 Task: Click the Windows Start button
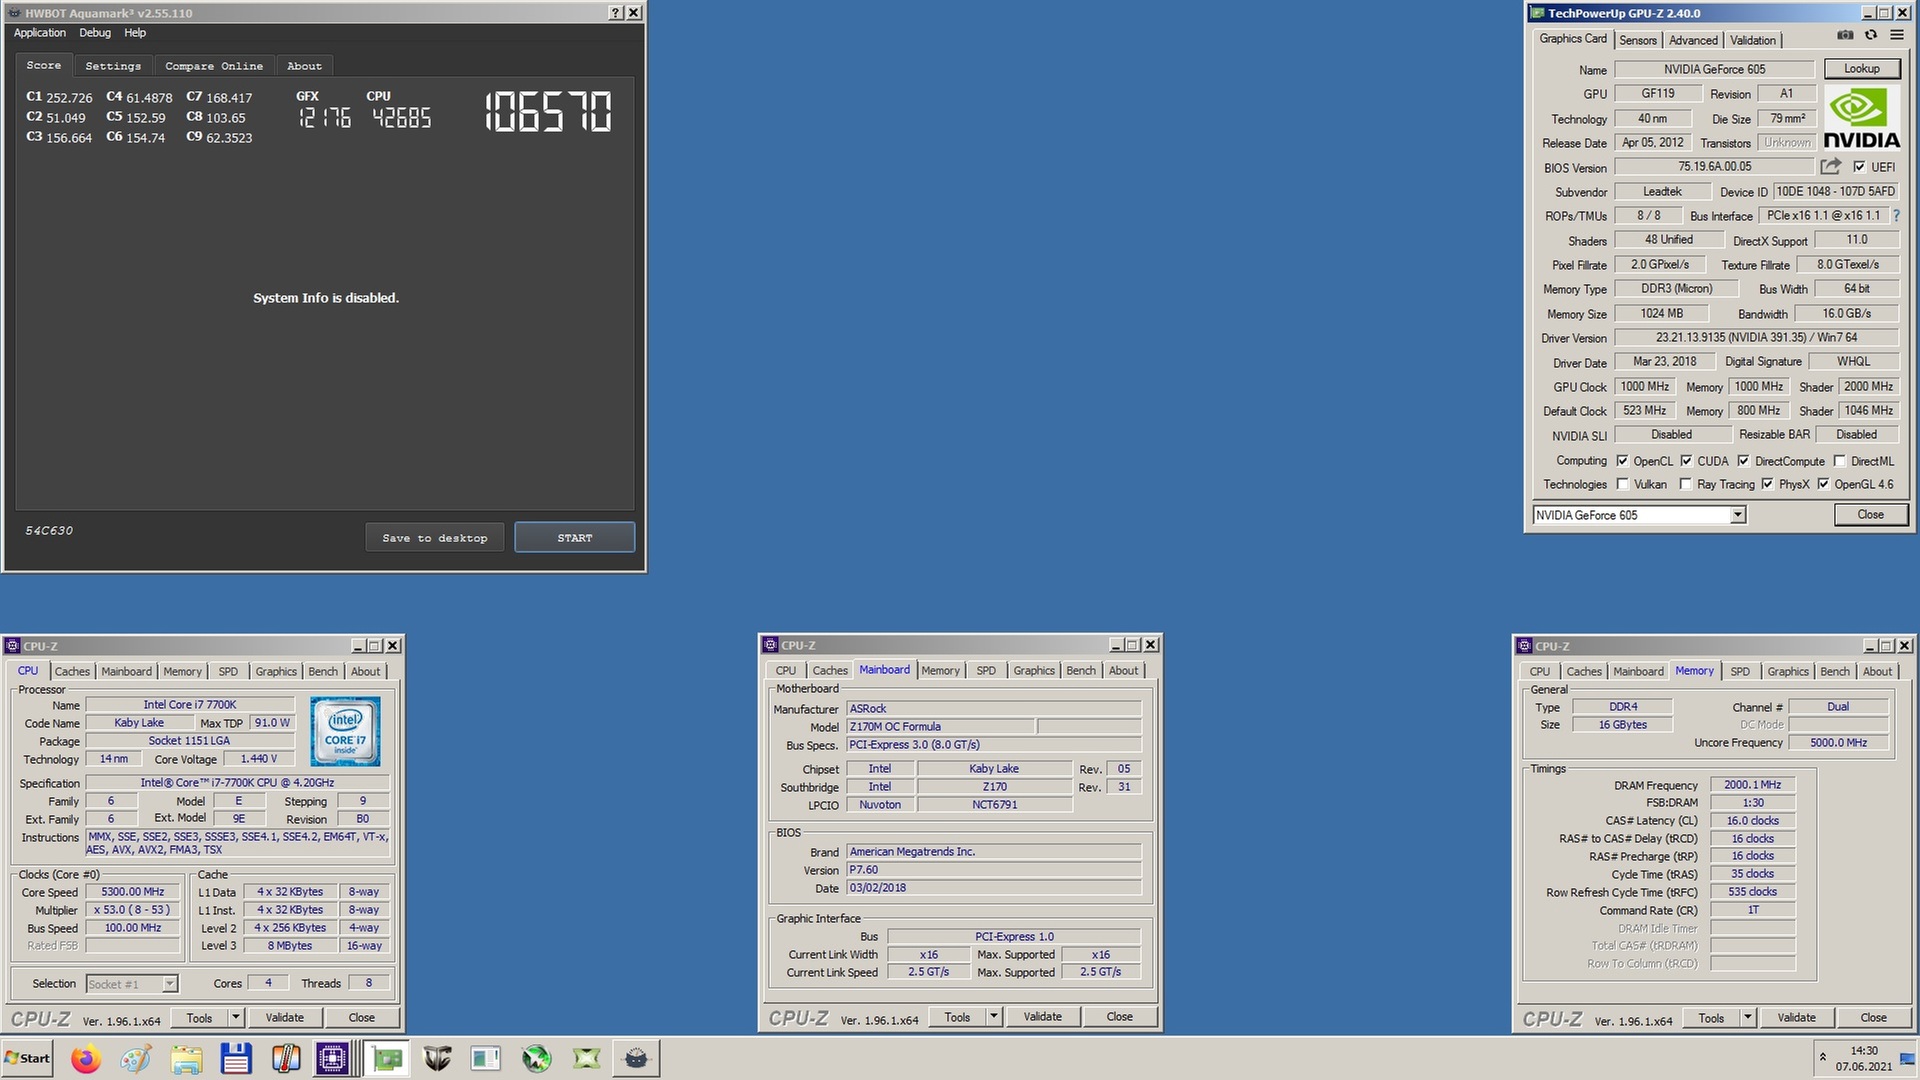pyautogui.click(x=27, y=1058)
